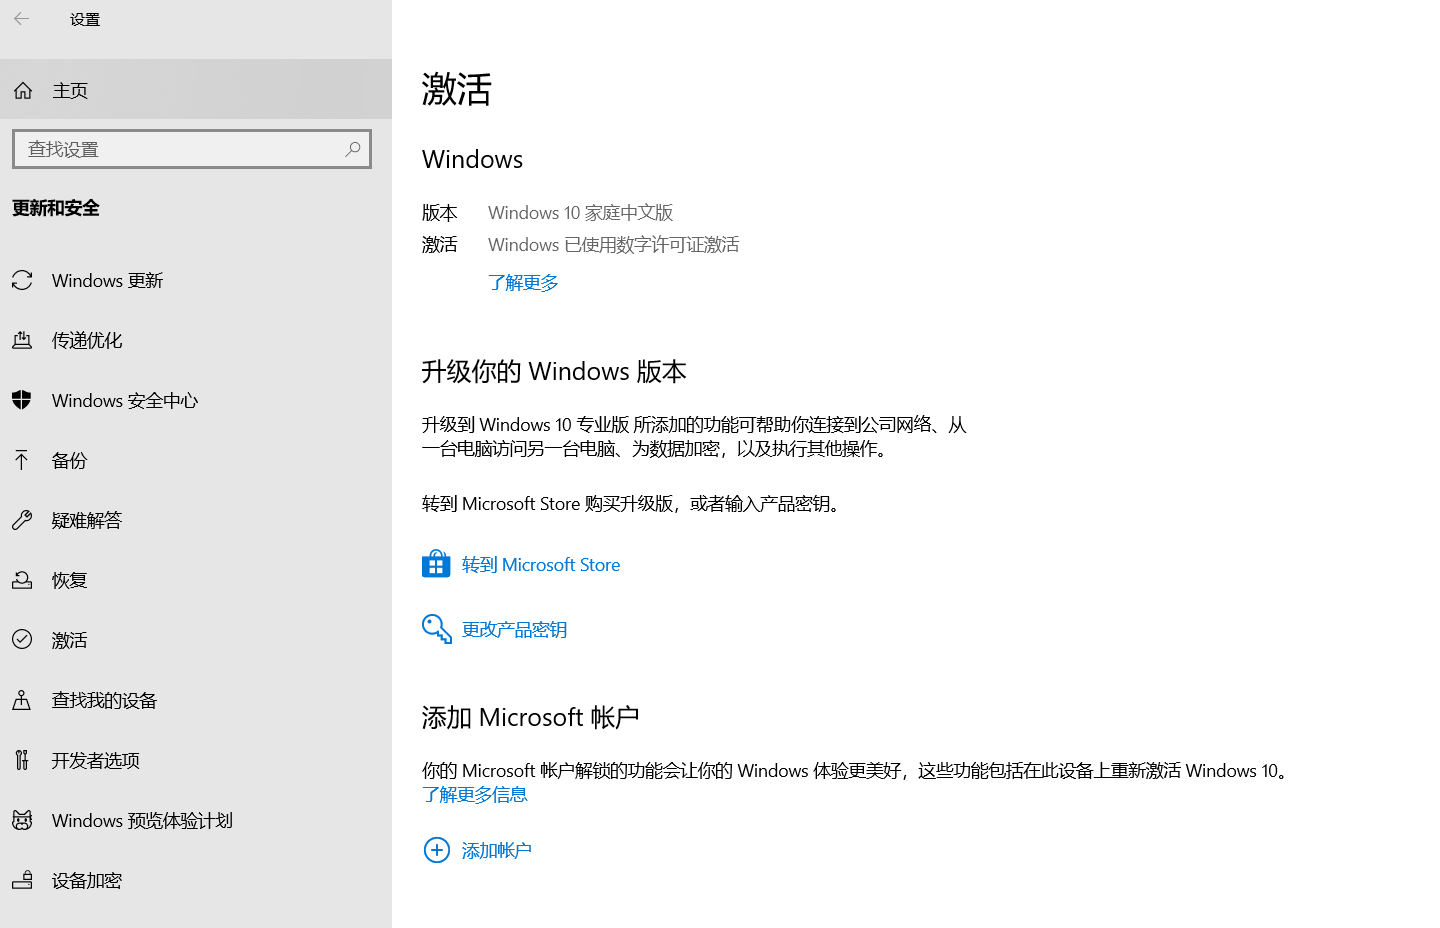This screenshot has height=928, width=1440.
Task: Click the Windows 更新 refresh icon
Action: point(22,280)
